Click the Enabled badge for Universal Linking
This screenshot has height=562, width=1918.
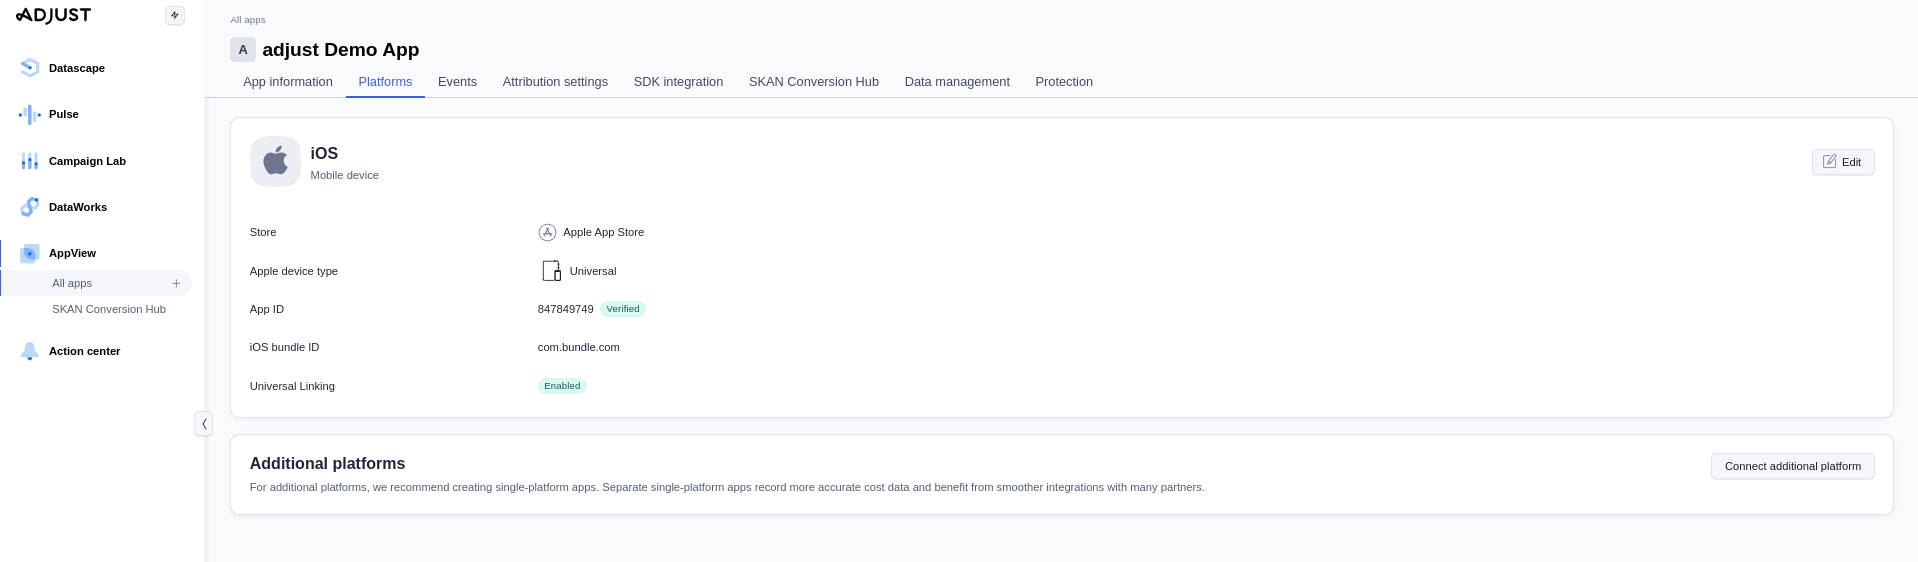pos(562,386)
